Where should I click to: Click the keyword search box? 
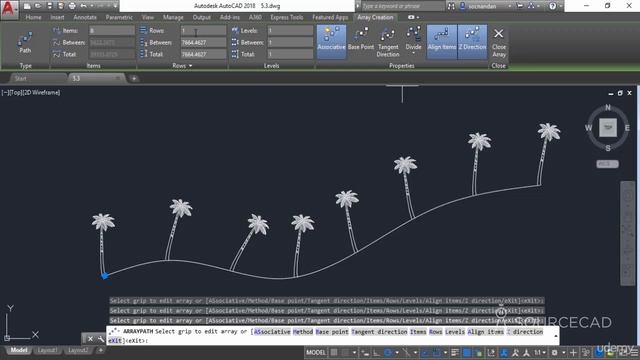[402, 6]
